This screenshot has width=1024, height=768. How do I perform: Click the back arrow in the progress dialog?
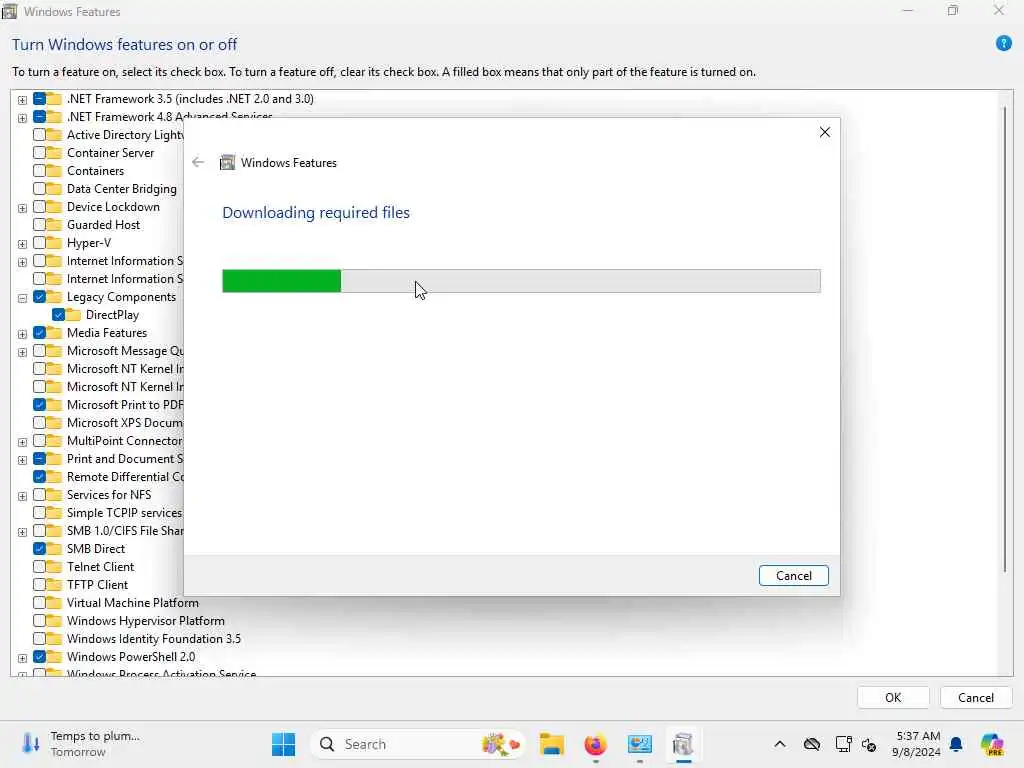[198, 163]
